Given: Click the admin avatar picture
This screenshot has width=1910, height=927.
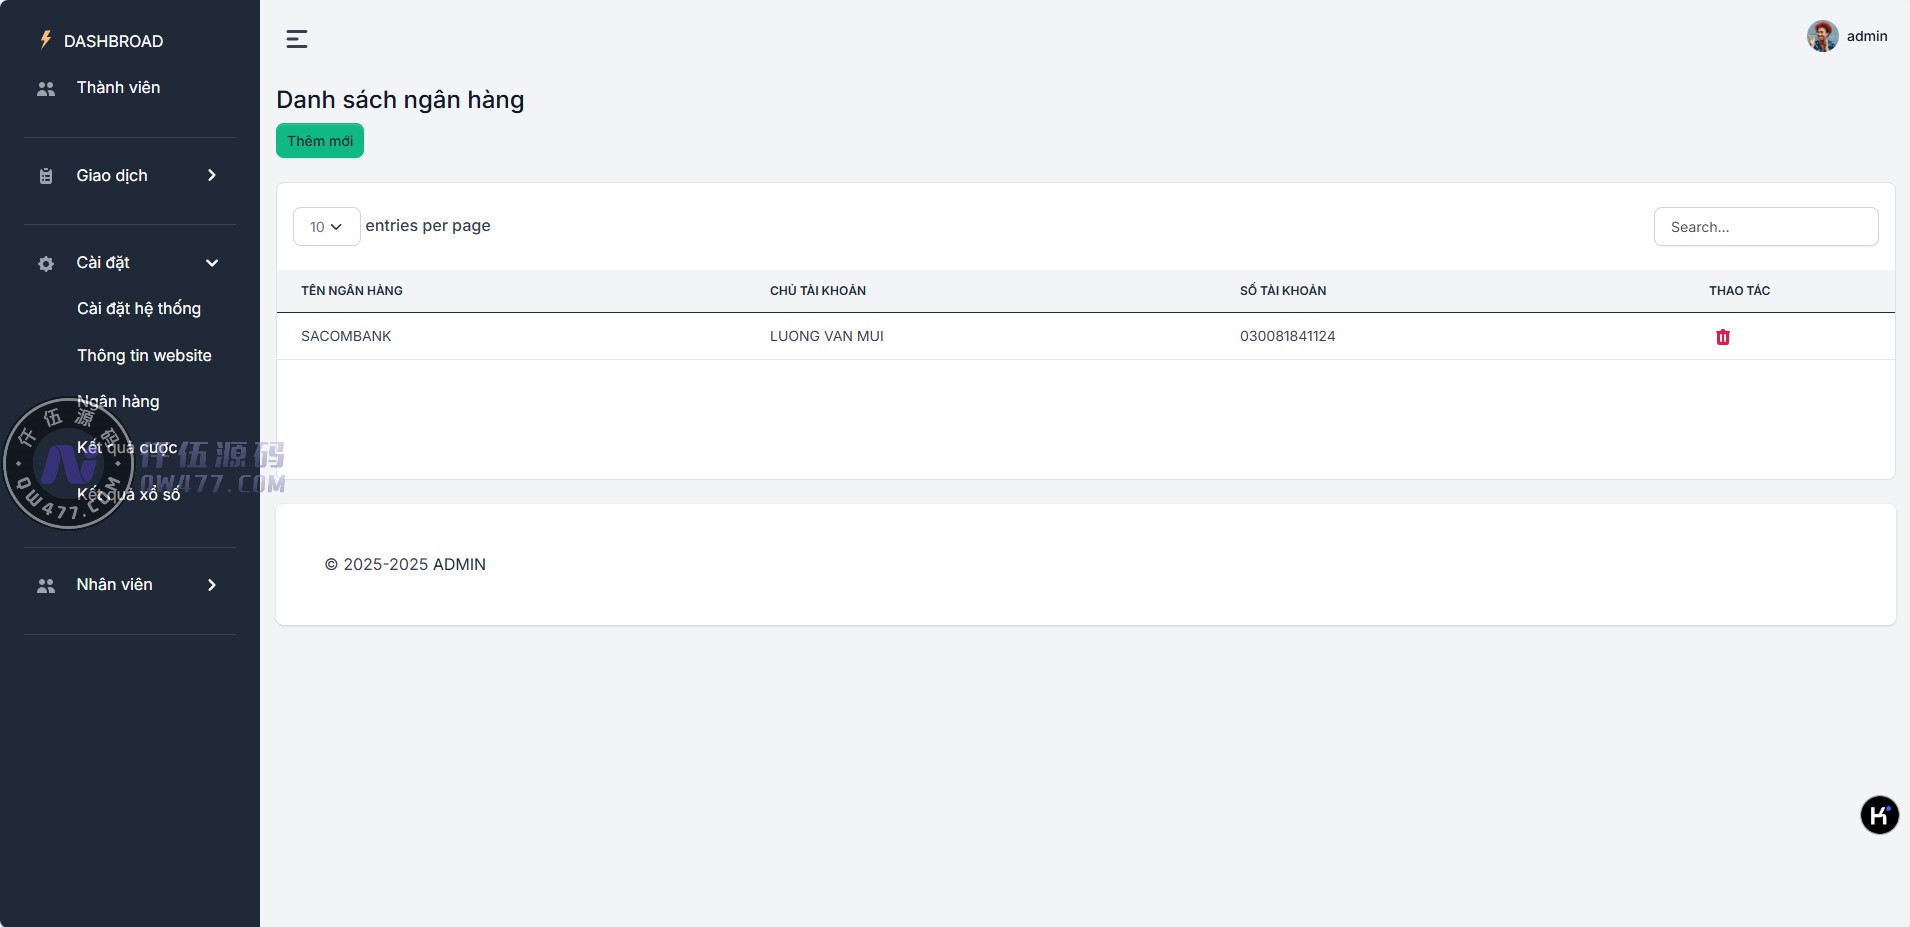Looking at the screenshot, I should pyautogui.click(x=1822, y=36).
